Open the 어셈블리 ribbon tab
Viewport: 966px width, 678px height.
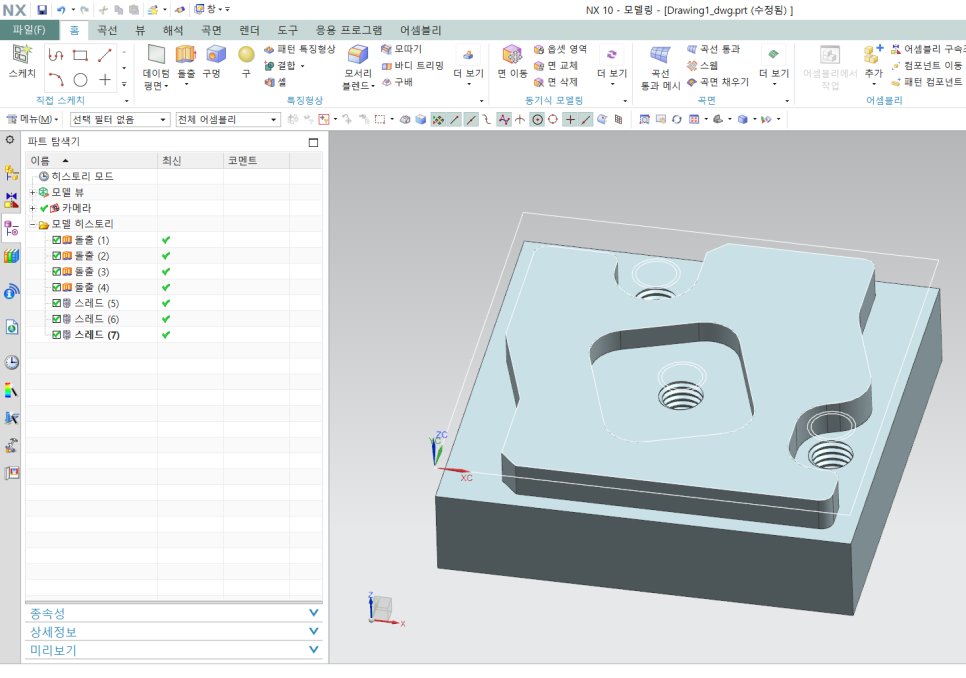click(x=421, y=30)
